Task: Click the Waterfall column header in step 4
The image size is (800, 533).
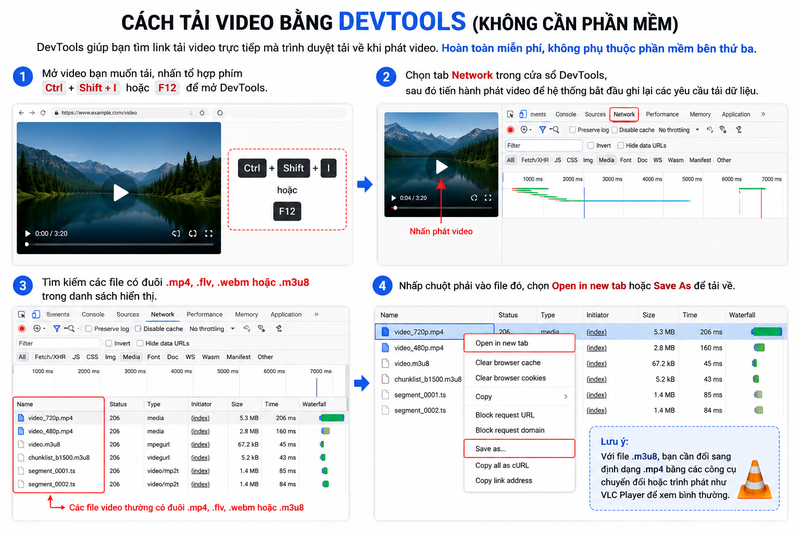Action: (742, 315)
